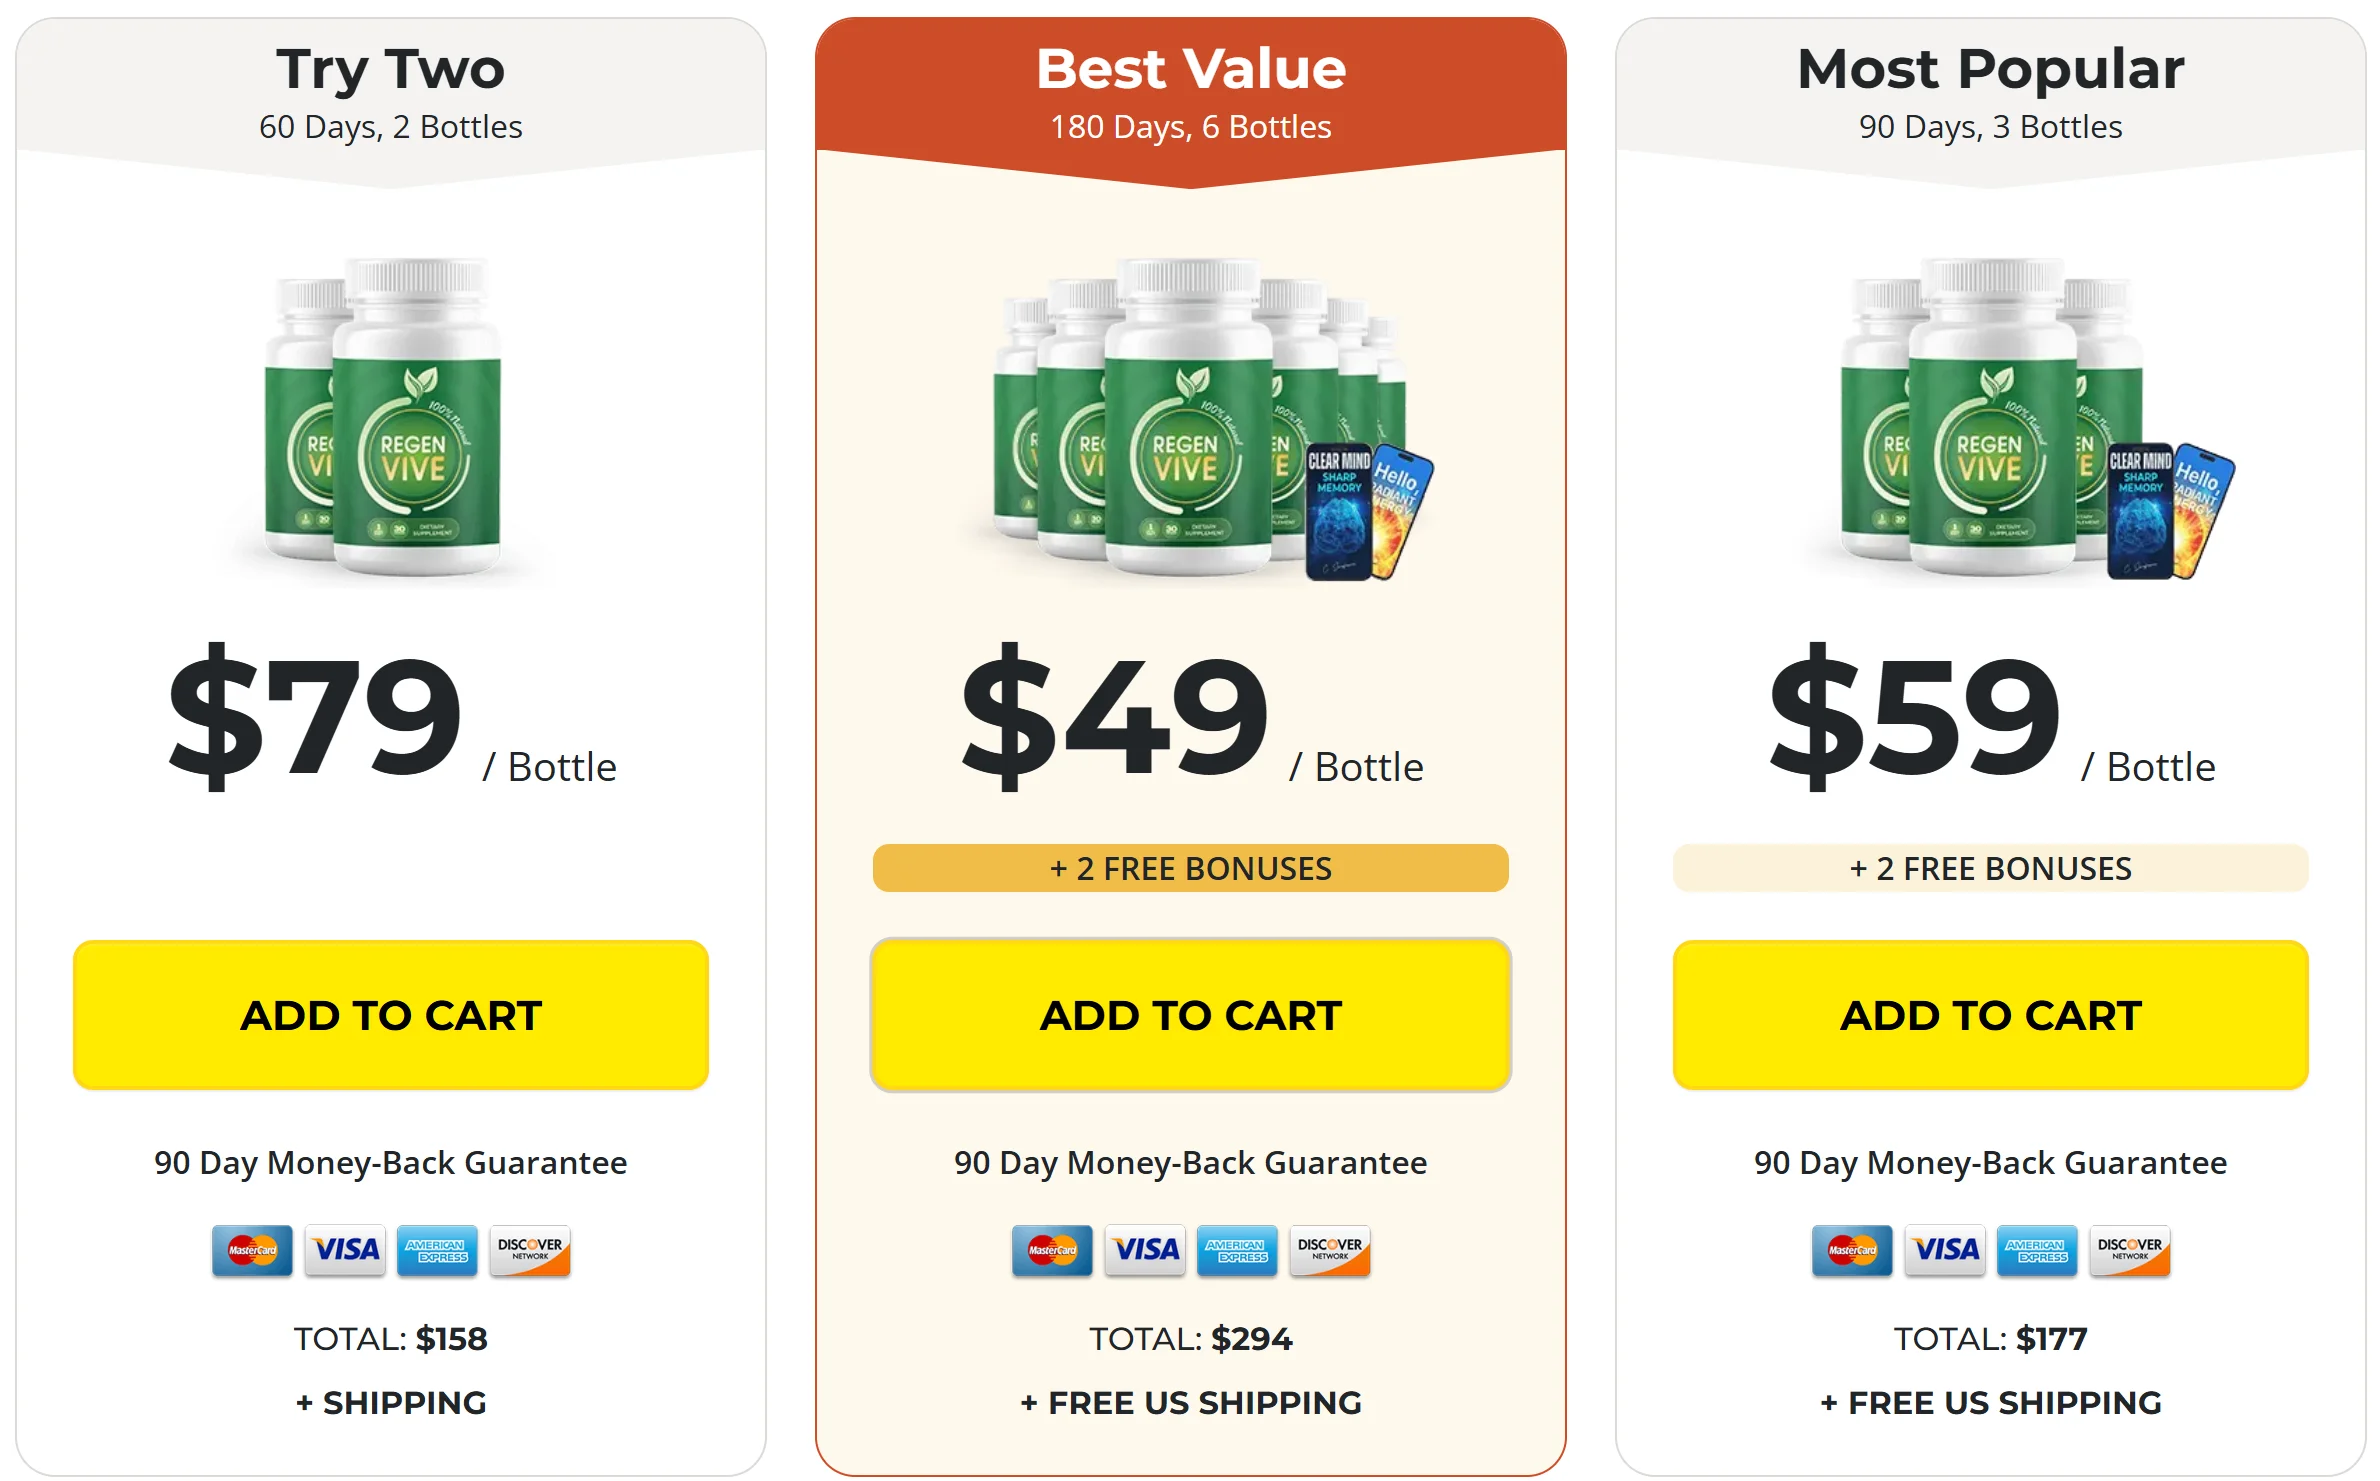Viewport: 2380px width, 1481px height.
Task: Click the gold free bonuses badge in Best Value
Action: pos(1191,868)
